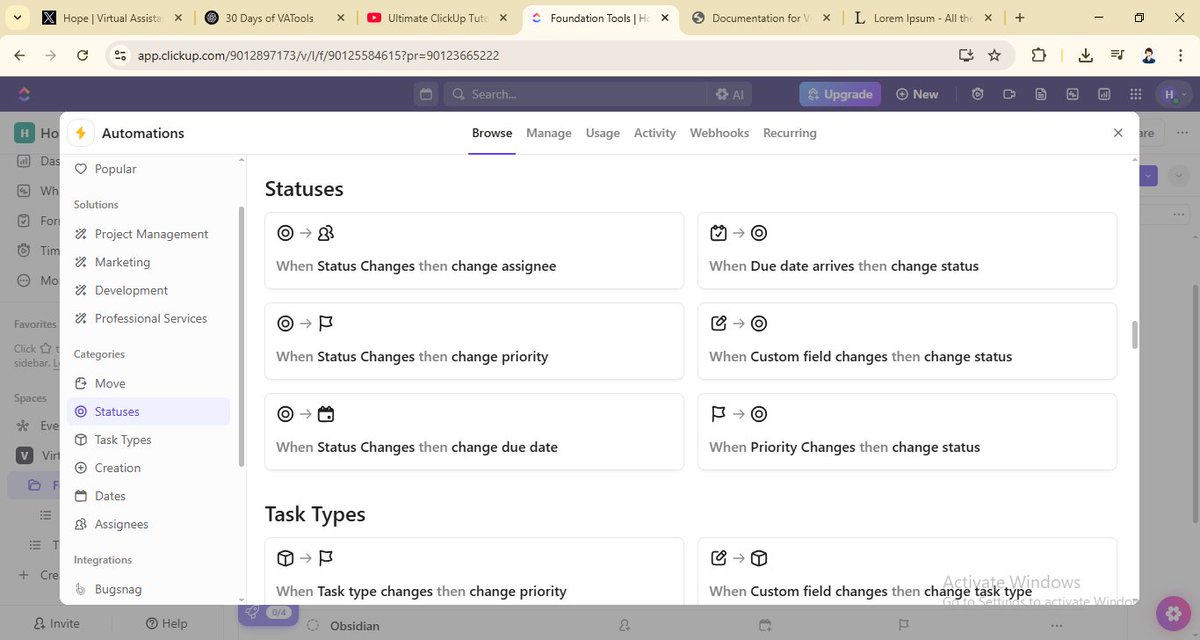Open Marketing solution in sidebar
This screenshot has width=1200, height=640.
pos(112,262)
